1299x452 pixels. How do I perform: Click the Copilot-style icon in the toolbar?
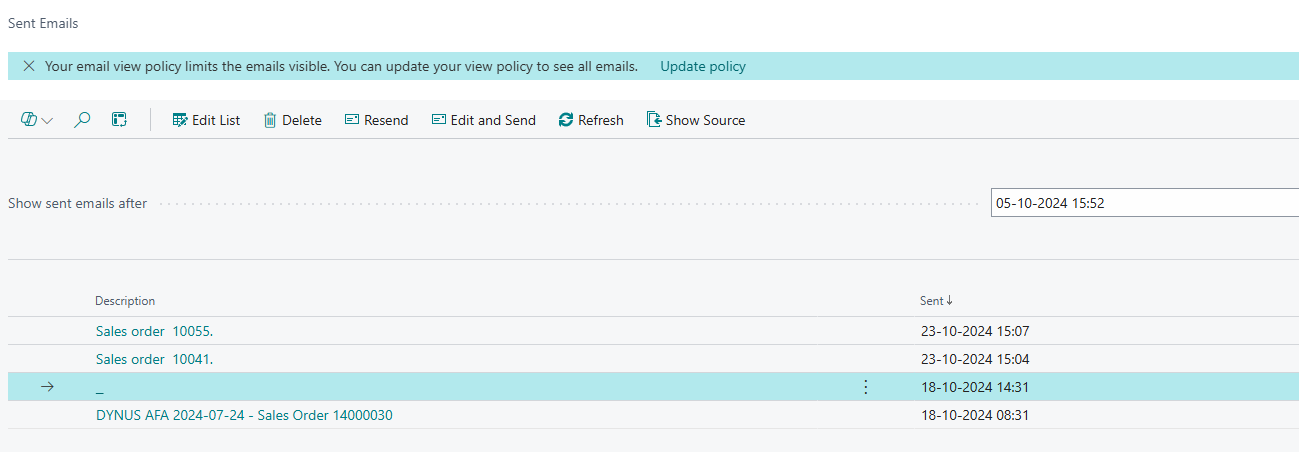[29, 120]
